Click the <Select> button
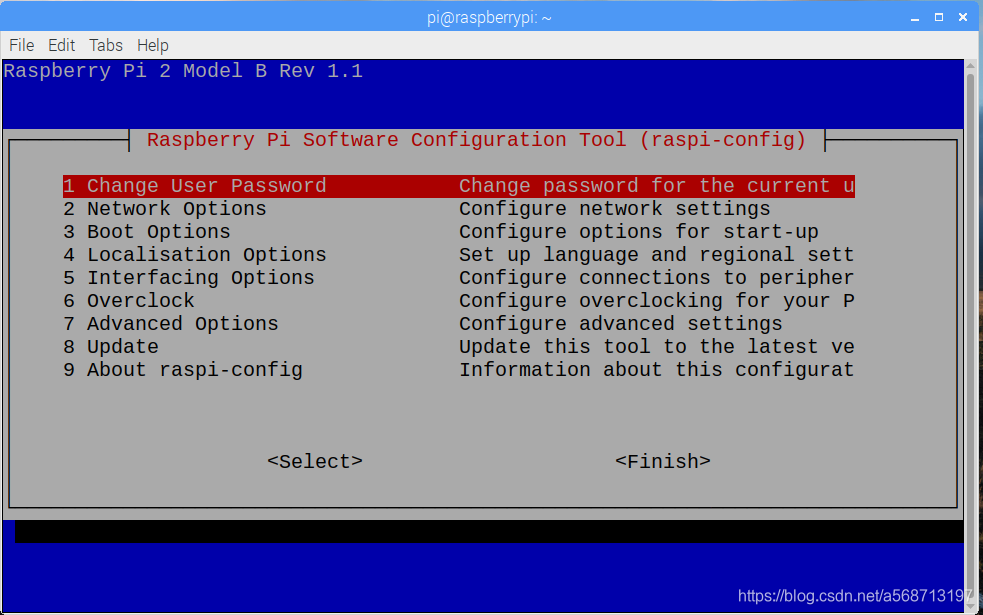Image resolution: width=983 pixels, height=615 pixels. point(315,461)
